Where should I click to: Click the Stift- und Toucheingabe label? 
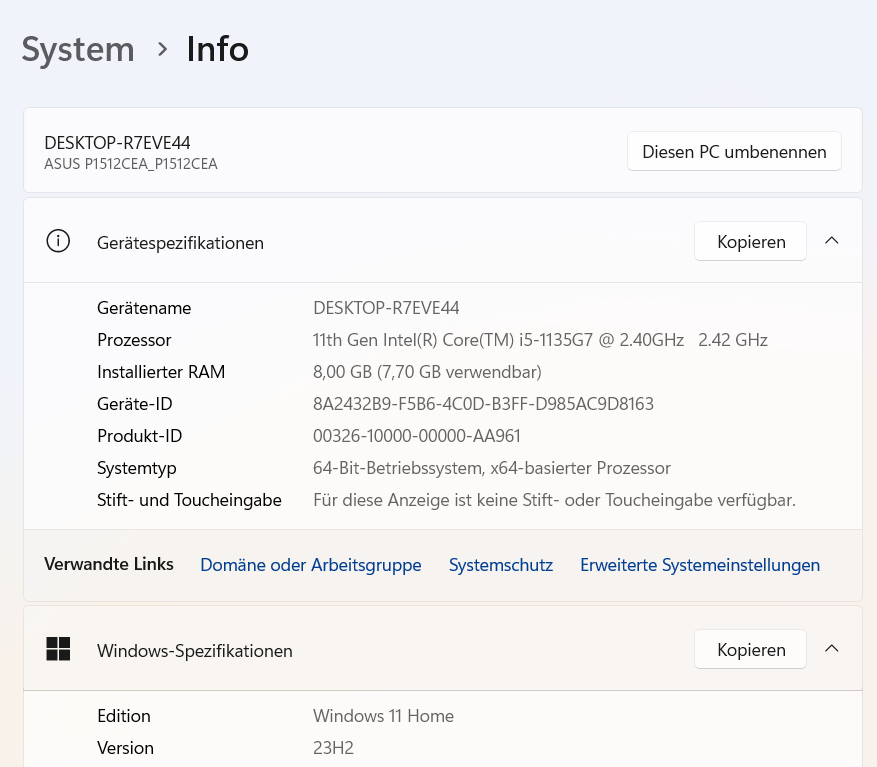click(x=189, y=500)
